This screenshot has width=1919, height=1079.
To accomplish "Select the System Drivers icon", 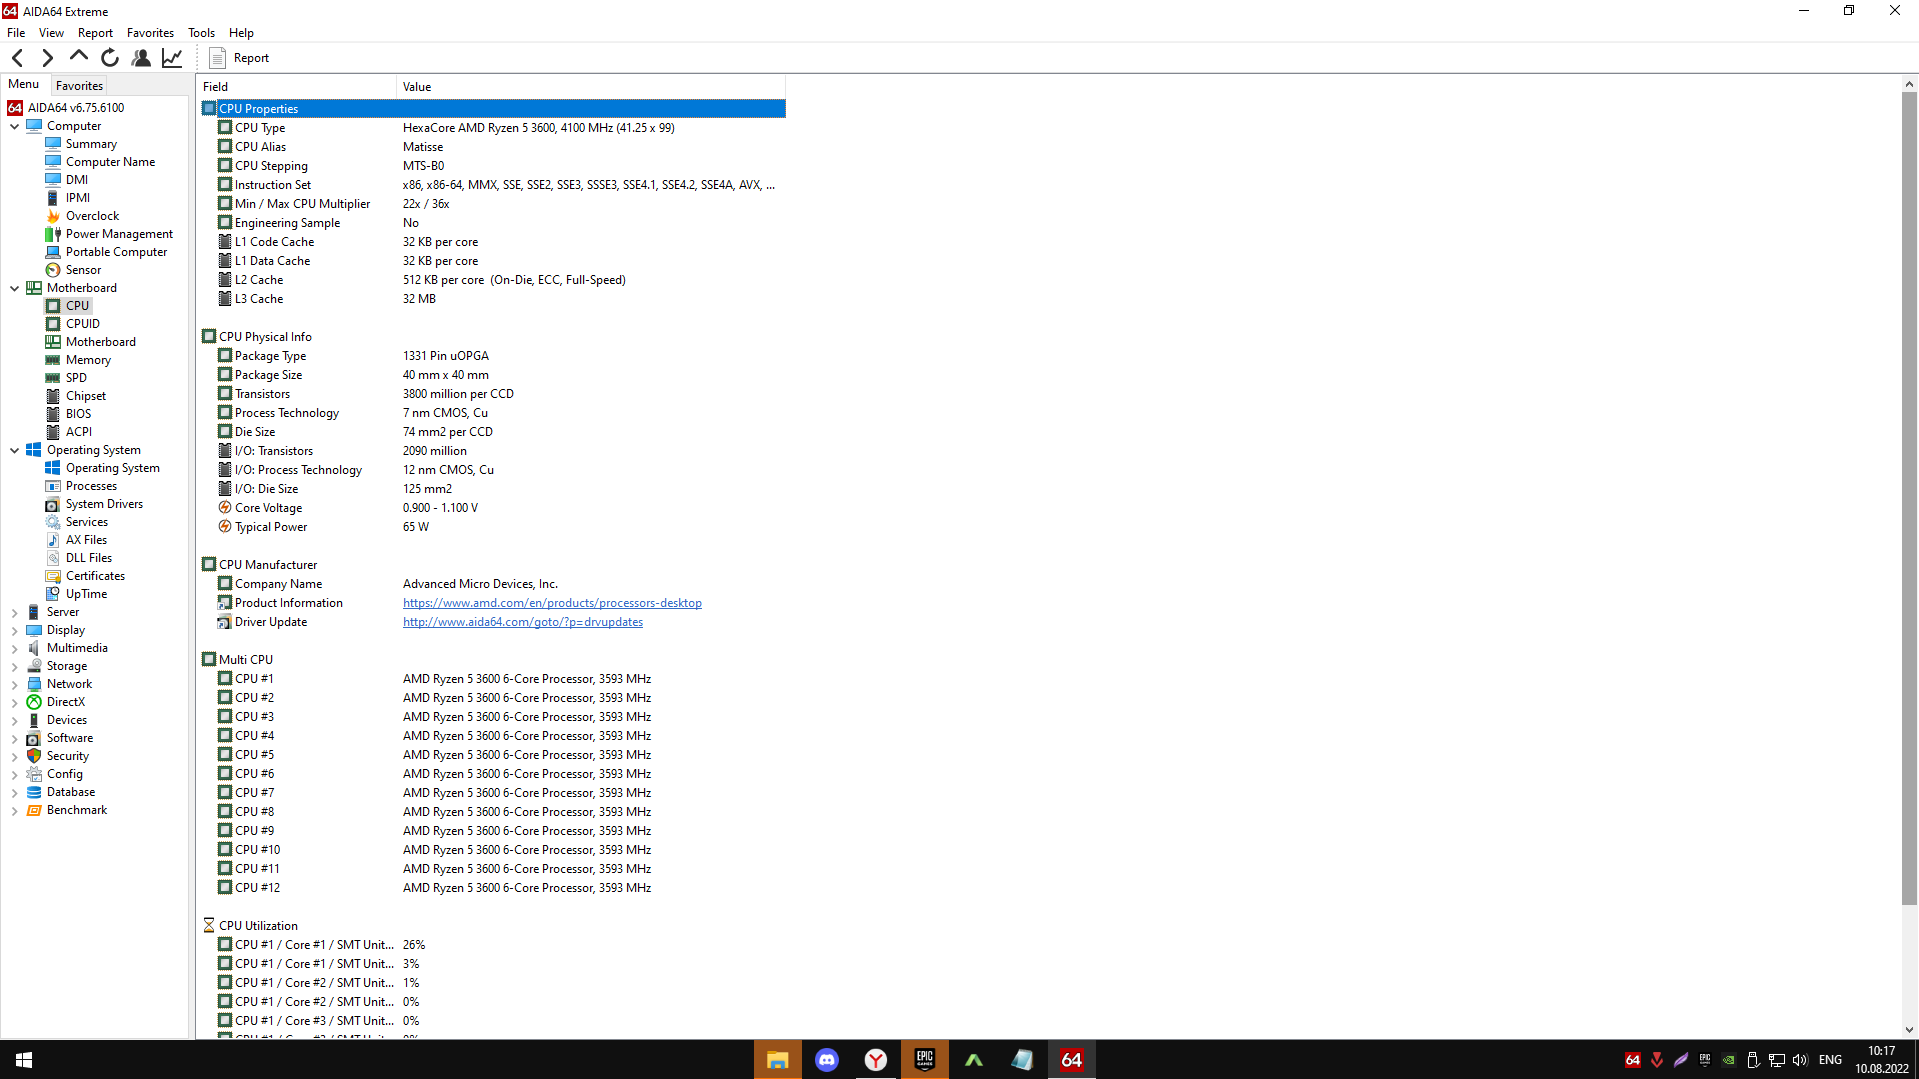I will (x=53, y=504).
